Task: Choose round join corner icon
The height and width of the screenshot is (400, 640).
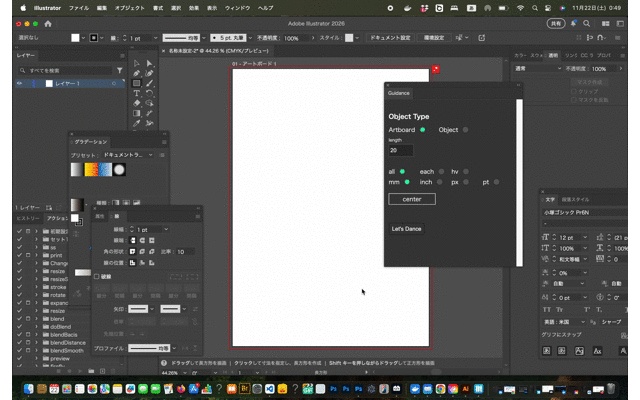Action: click(142, 251)
